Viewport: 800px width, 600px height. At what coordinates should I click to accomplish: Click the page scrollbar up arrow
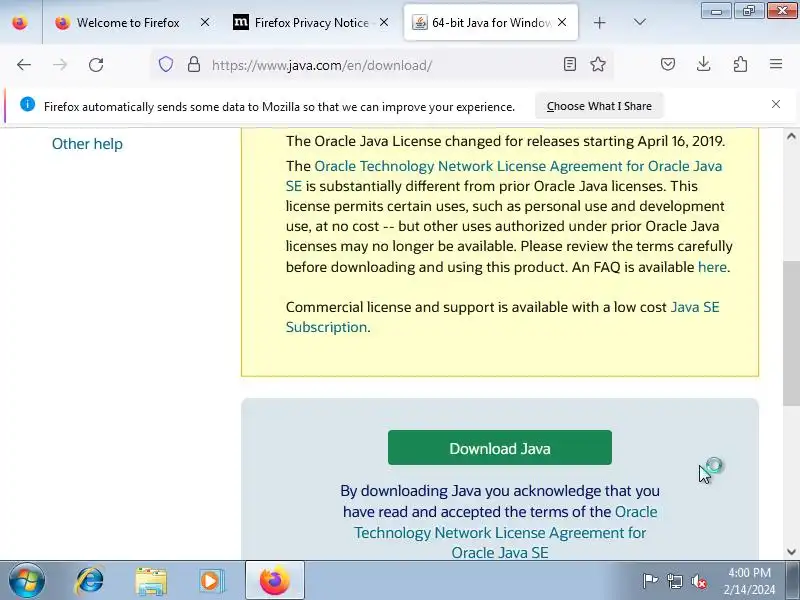(x=791, y=136)
